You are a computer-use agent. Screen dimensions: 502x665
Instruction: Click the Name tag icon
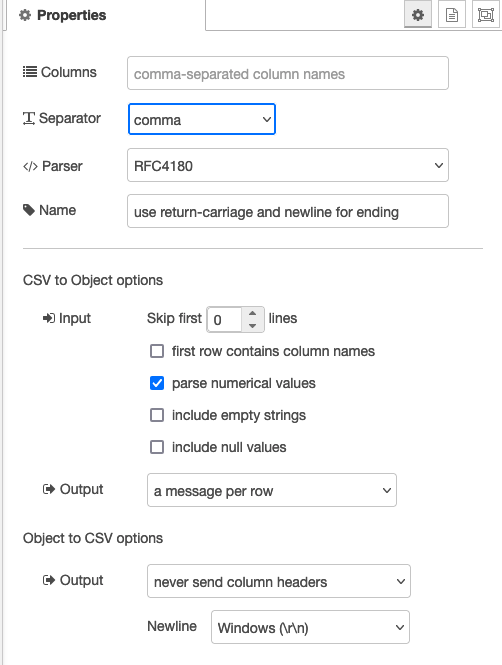[28, 210]
